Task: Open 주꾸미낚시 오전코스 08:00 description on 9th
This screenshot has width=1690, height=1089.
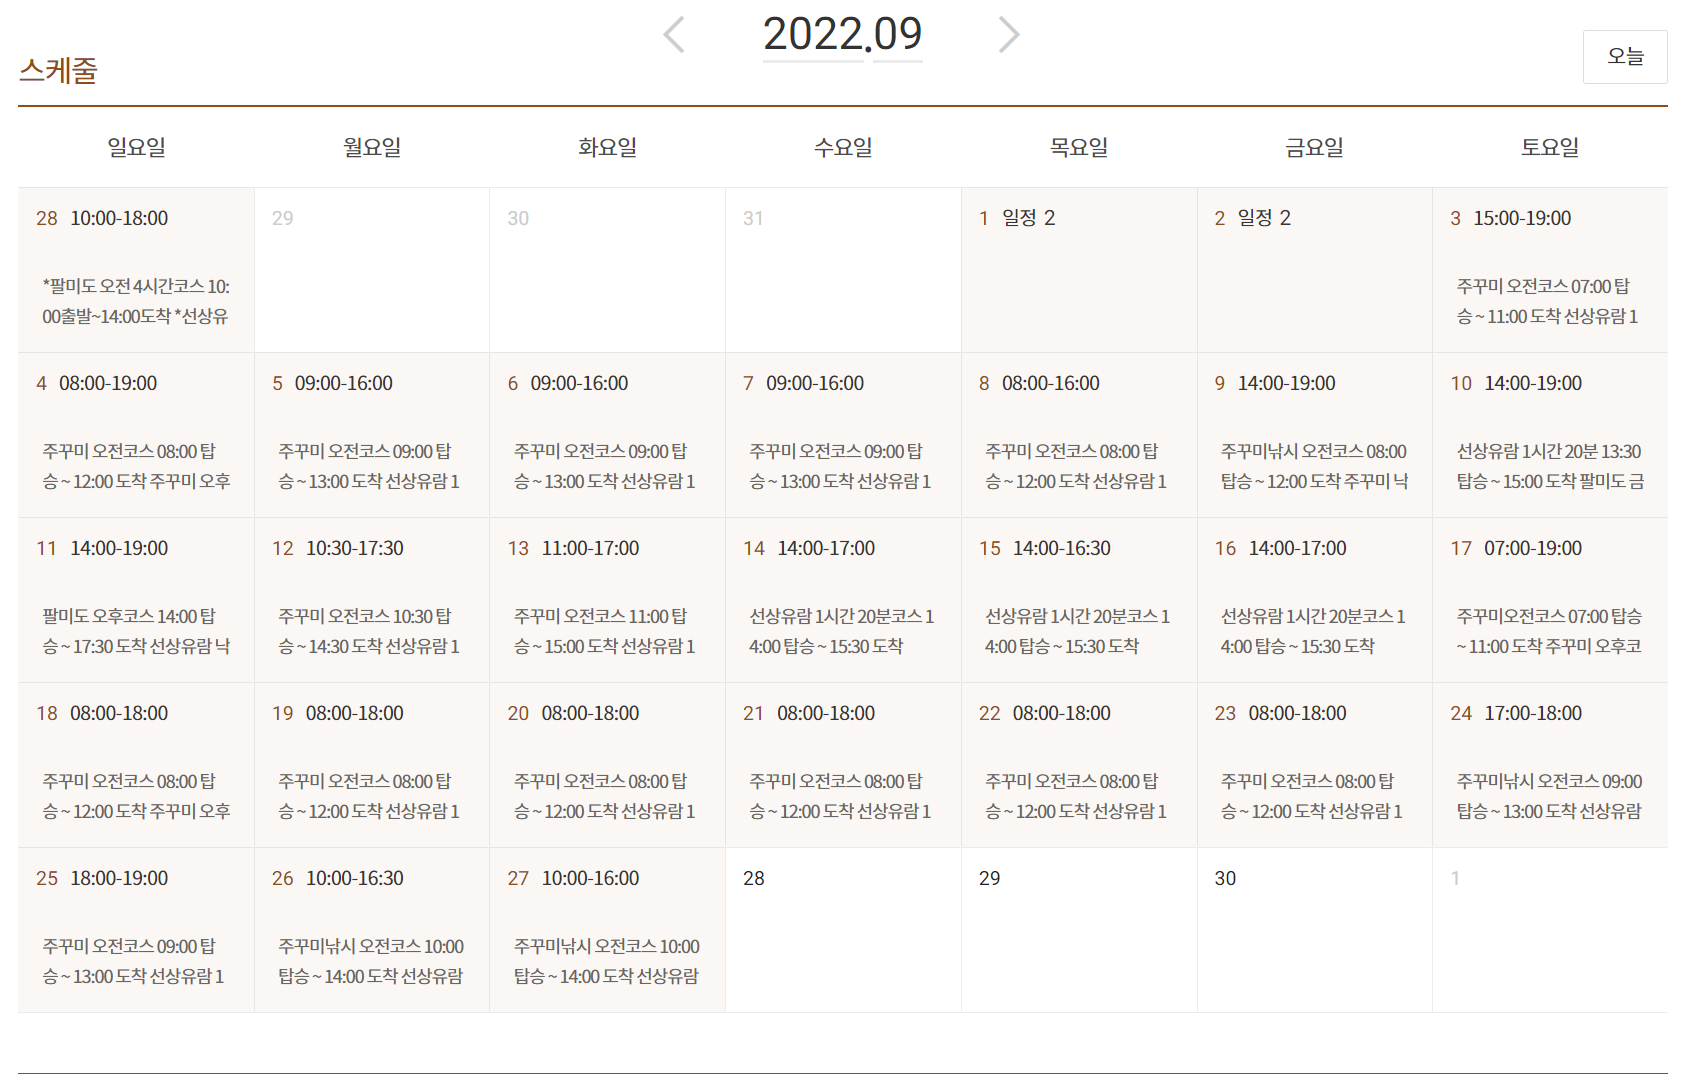Action: tap(1314, 466)
